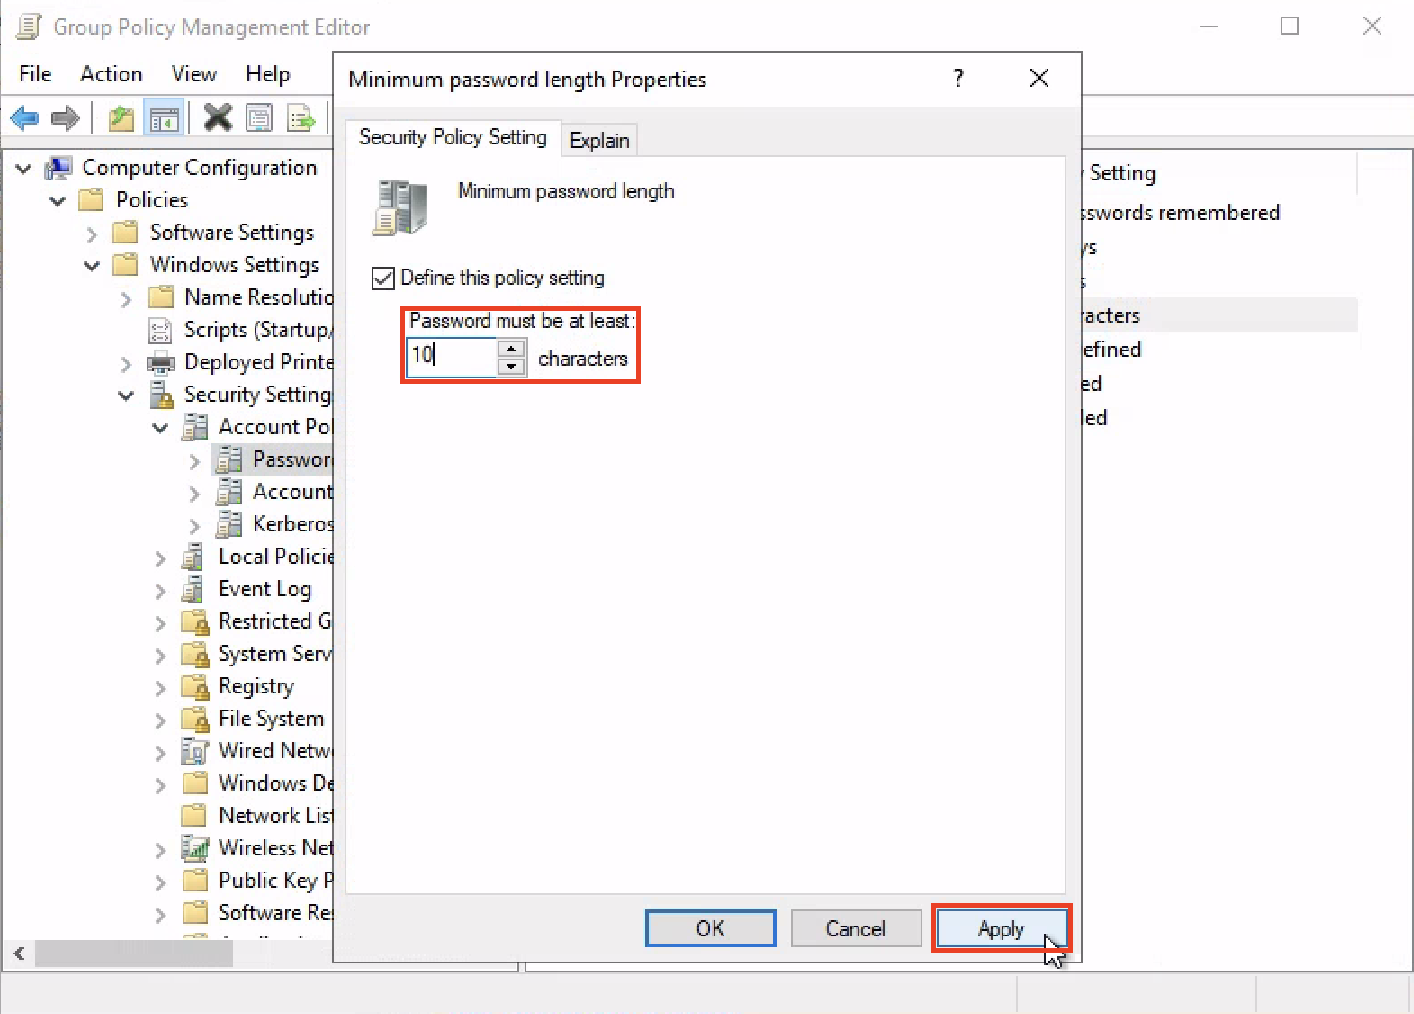Open the Action menu
Screen dimensions: 1414x1014
point(111,73)
